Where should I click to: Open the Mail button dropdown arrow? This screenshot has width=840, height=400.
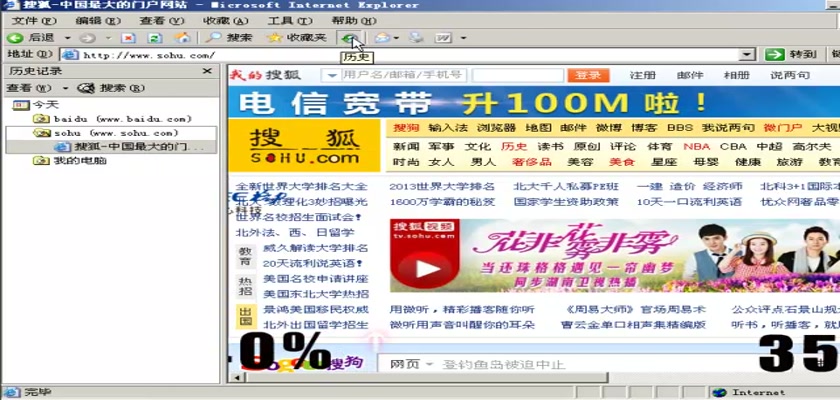click(x=396, y=38)
